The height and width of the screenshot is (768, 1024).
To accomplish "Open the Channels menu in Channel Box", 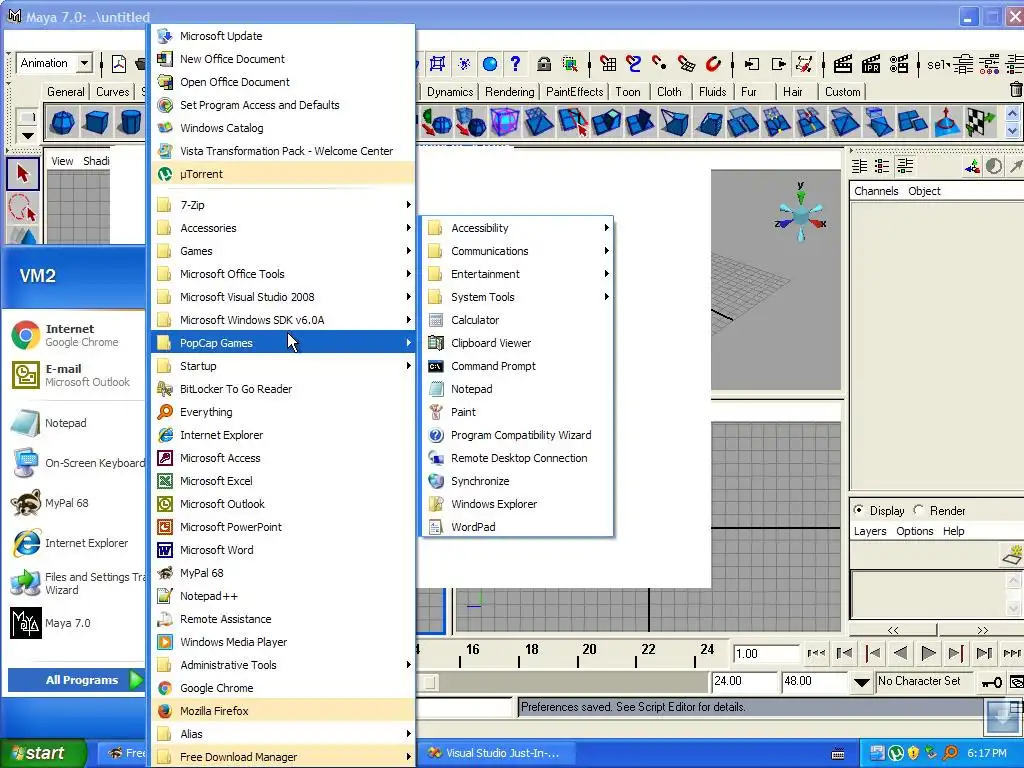I will click(876, 191).
